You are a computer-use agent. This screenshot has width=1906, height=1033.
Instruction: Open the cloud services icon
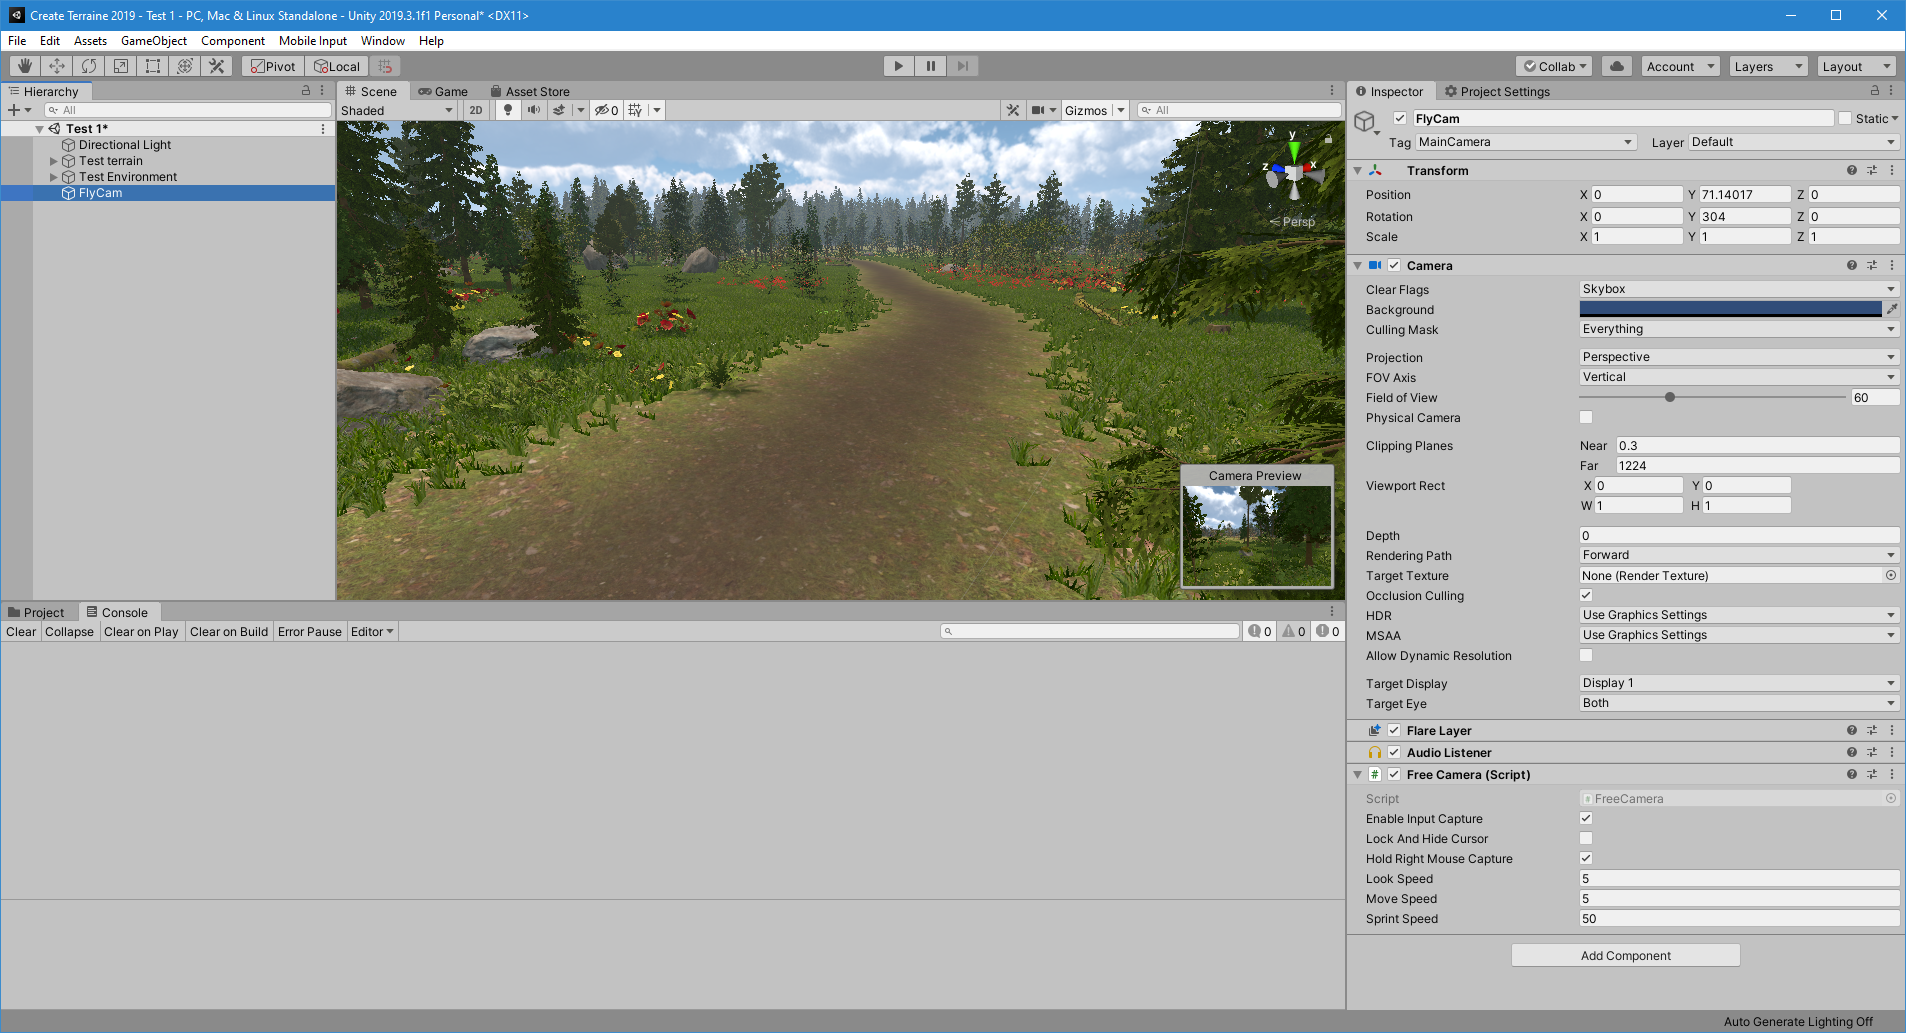1617,66
